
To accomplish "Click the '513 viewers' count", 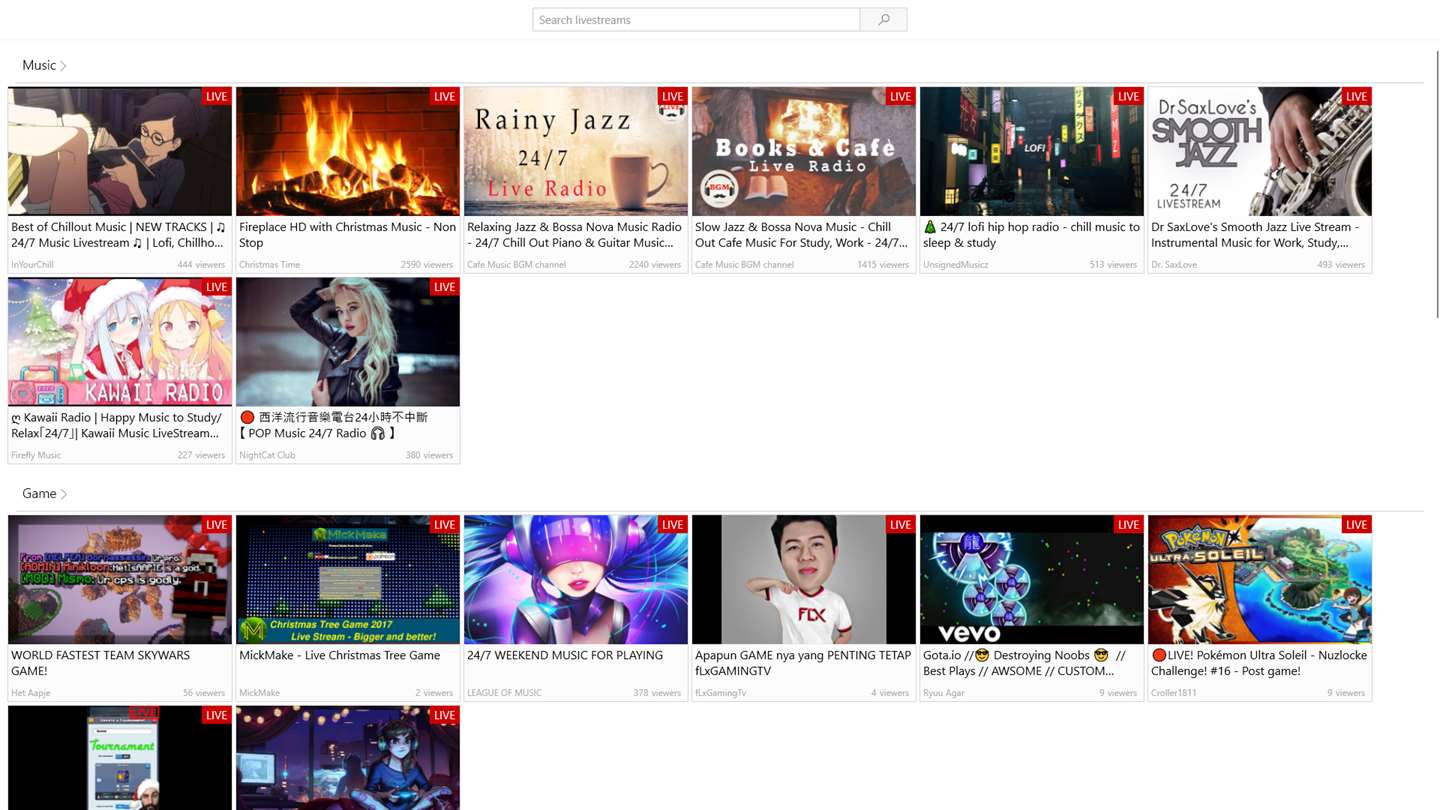I will click(1113, 265).
